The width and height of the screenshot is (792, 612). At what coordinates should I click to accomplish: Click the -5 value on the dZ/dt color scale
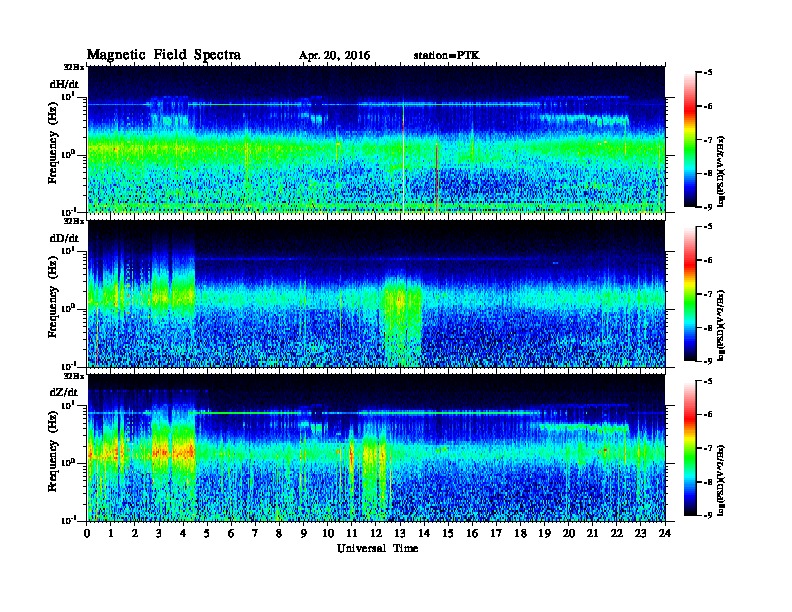[x=708, y=381]
